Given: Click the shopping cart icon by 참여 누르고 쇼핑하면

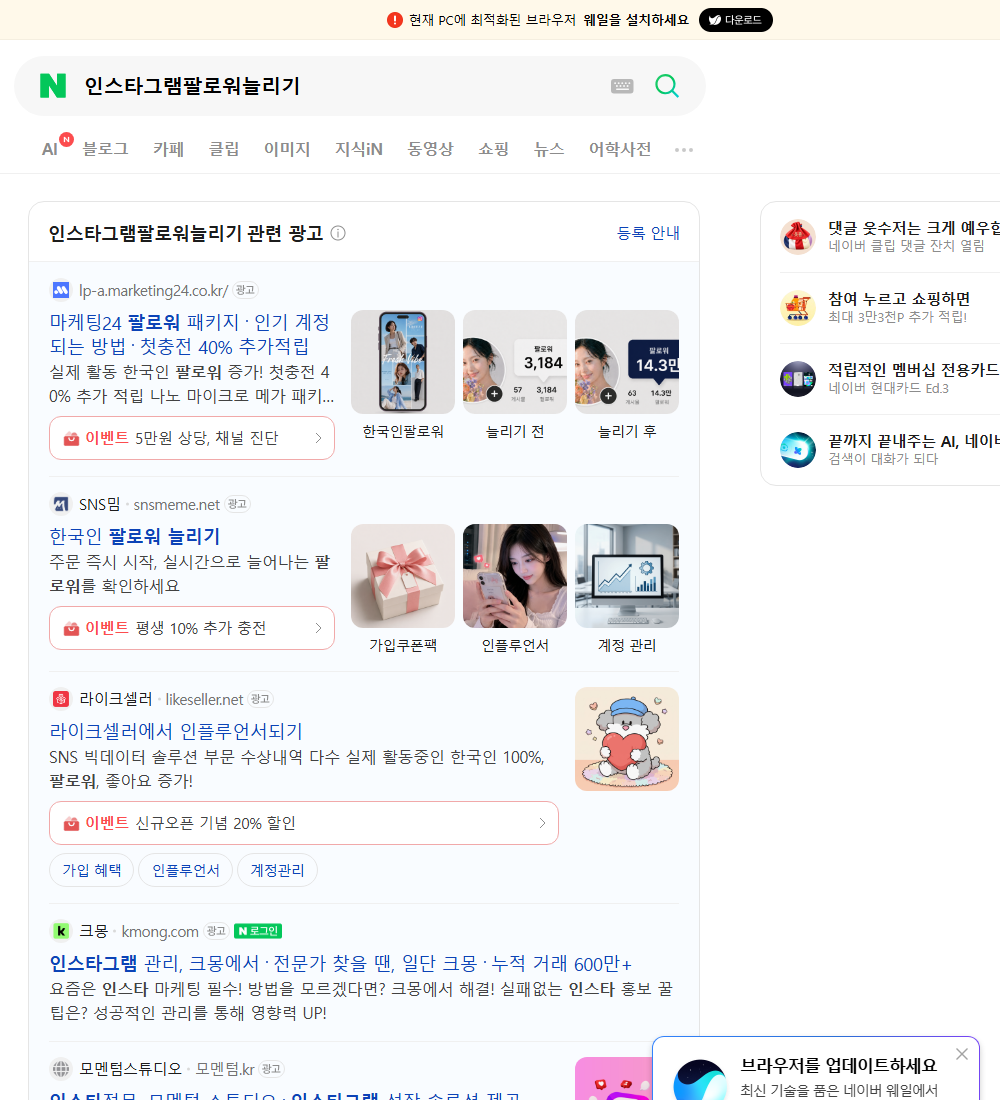Looking at the screenshot, I should pos(798,308).
